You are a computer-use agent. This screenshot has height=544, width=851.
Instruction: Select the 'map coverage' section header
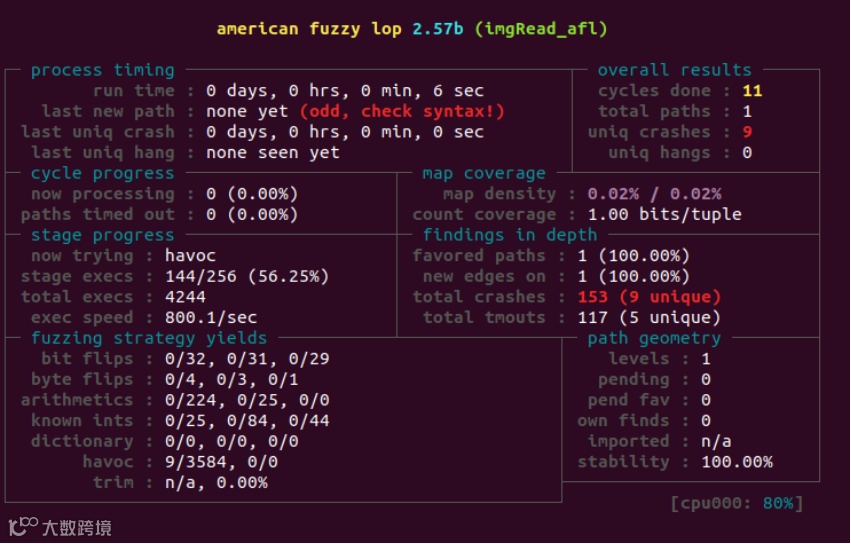coord(484,173)
